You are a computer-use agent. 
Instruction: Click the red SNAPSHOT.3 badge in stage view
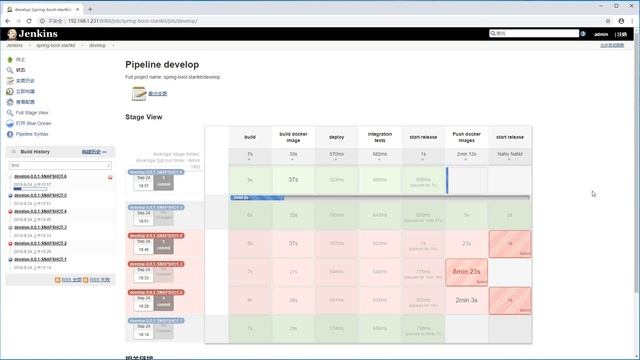(x=156, y=264)
